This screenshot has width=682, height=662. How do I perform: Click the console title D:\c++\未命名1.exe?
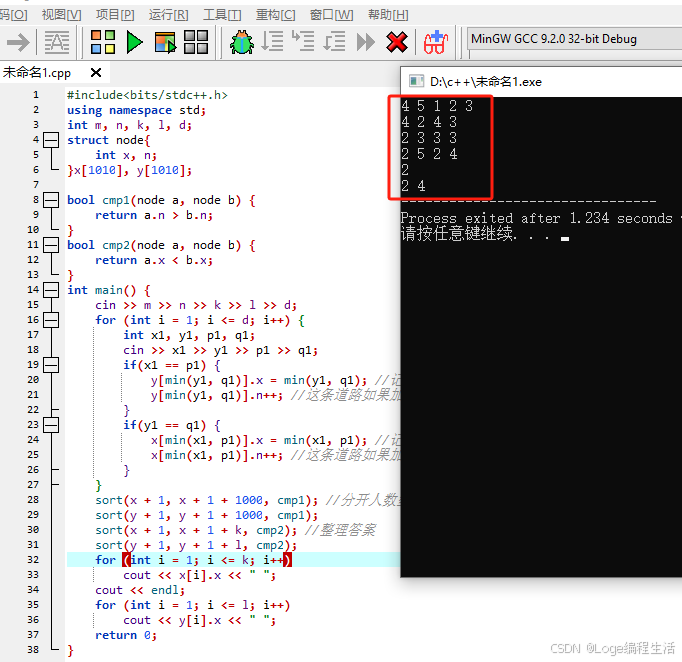point(486,82)
